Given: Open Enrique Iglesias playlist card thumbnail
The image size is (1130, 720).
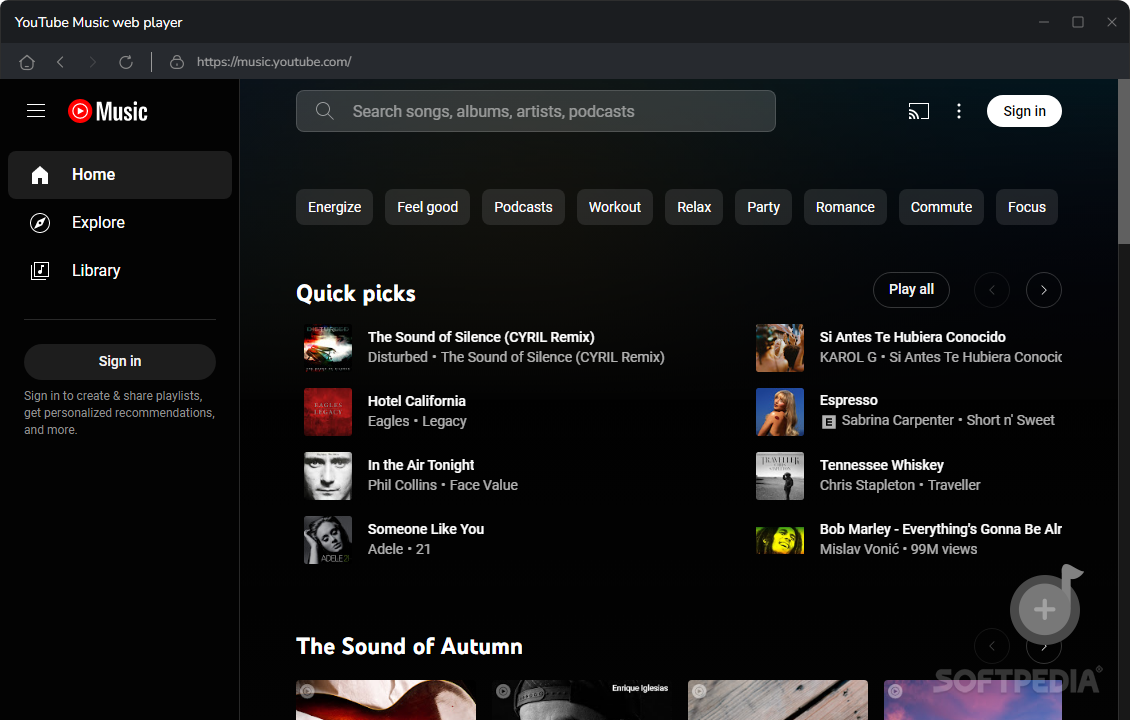Looking at the screenshot, I should pos(582,700).
